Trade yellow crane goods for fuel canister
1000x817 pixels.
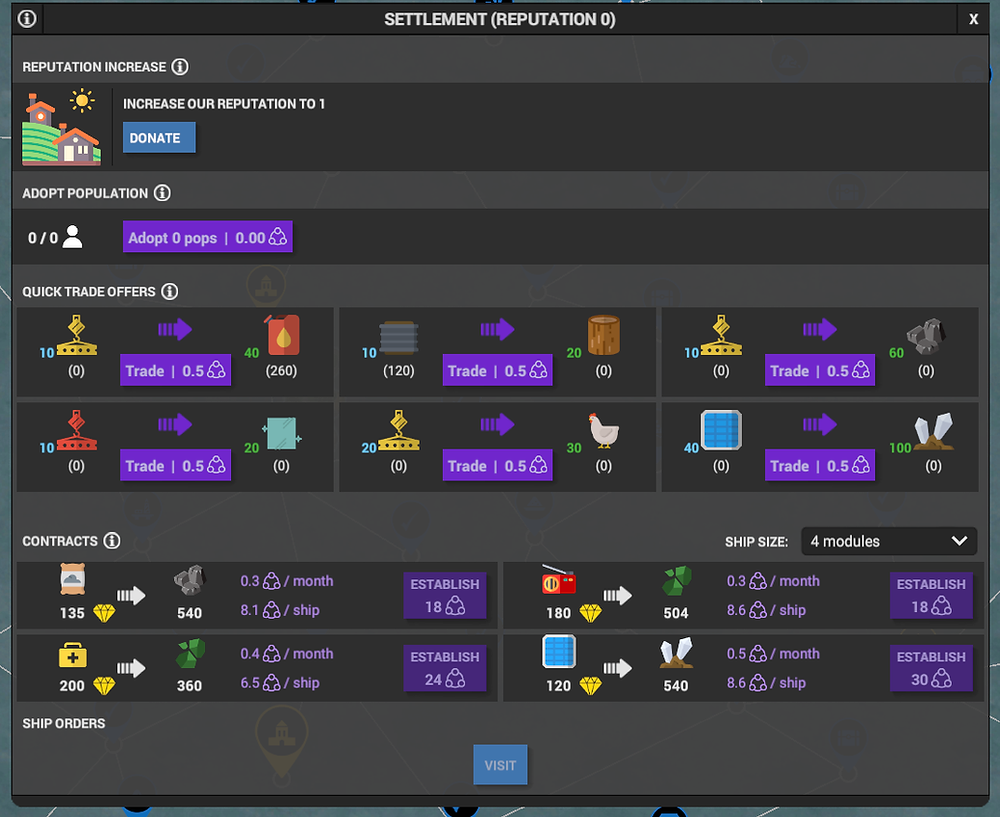coord(175,371)
